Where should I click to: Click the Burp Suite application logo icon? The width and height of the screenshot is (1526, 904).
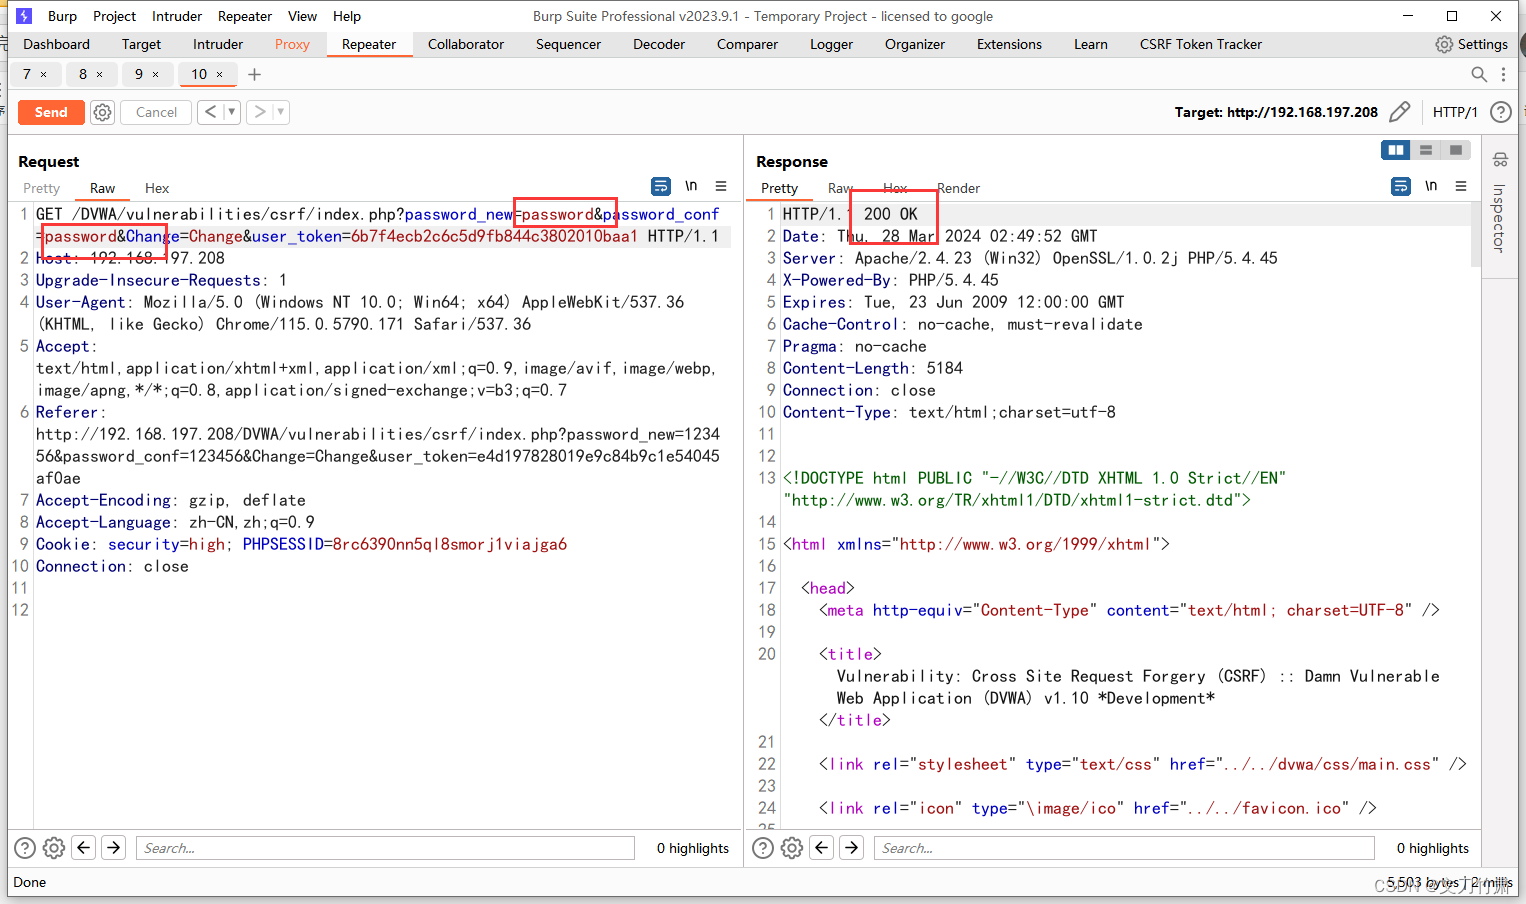pos(24,16)
